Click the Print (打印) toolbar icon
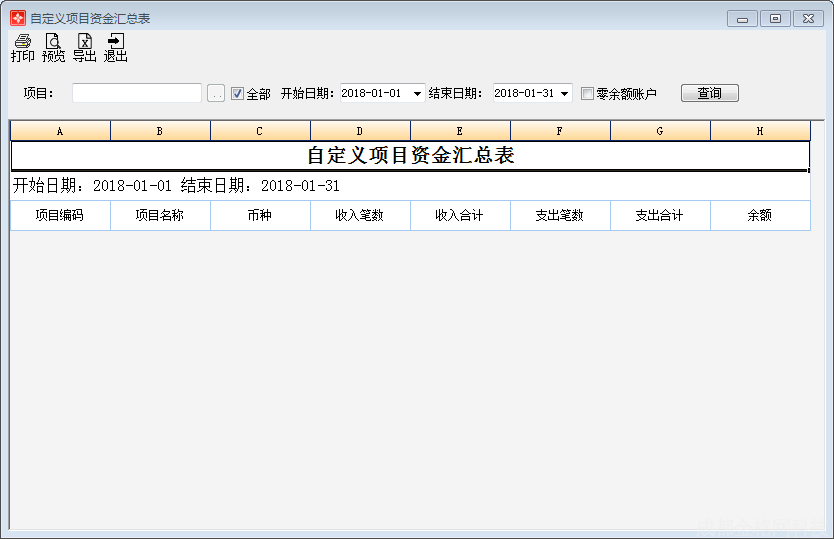Screen dimensions: 834x539 click(x=22, y=47)
